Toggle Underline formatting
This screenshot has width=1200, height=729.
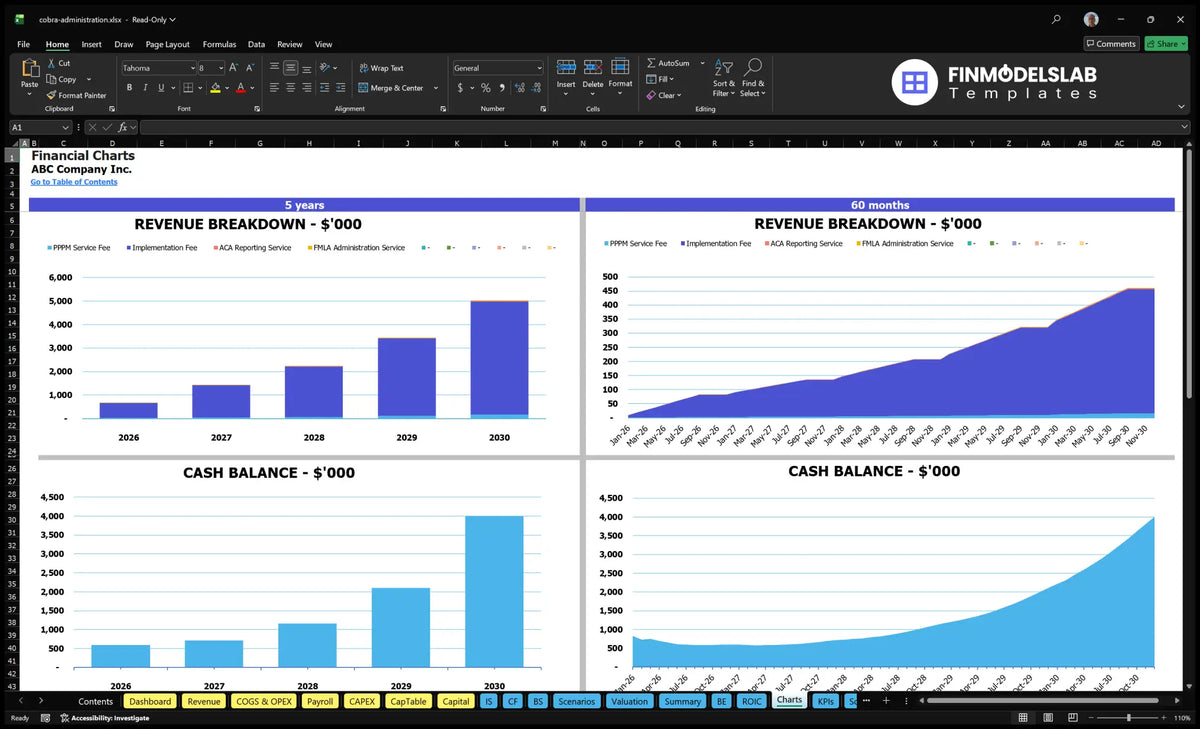tap(160, 88)
